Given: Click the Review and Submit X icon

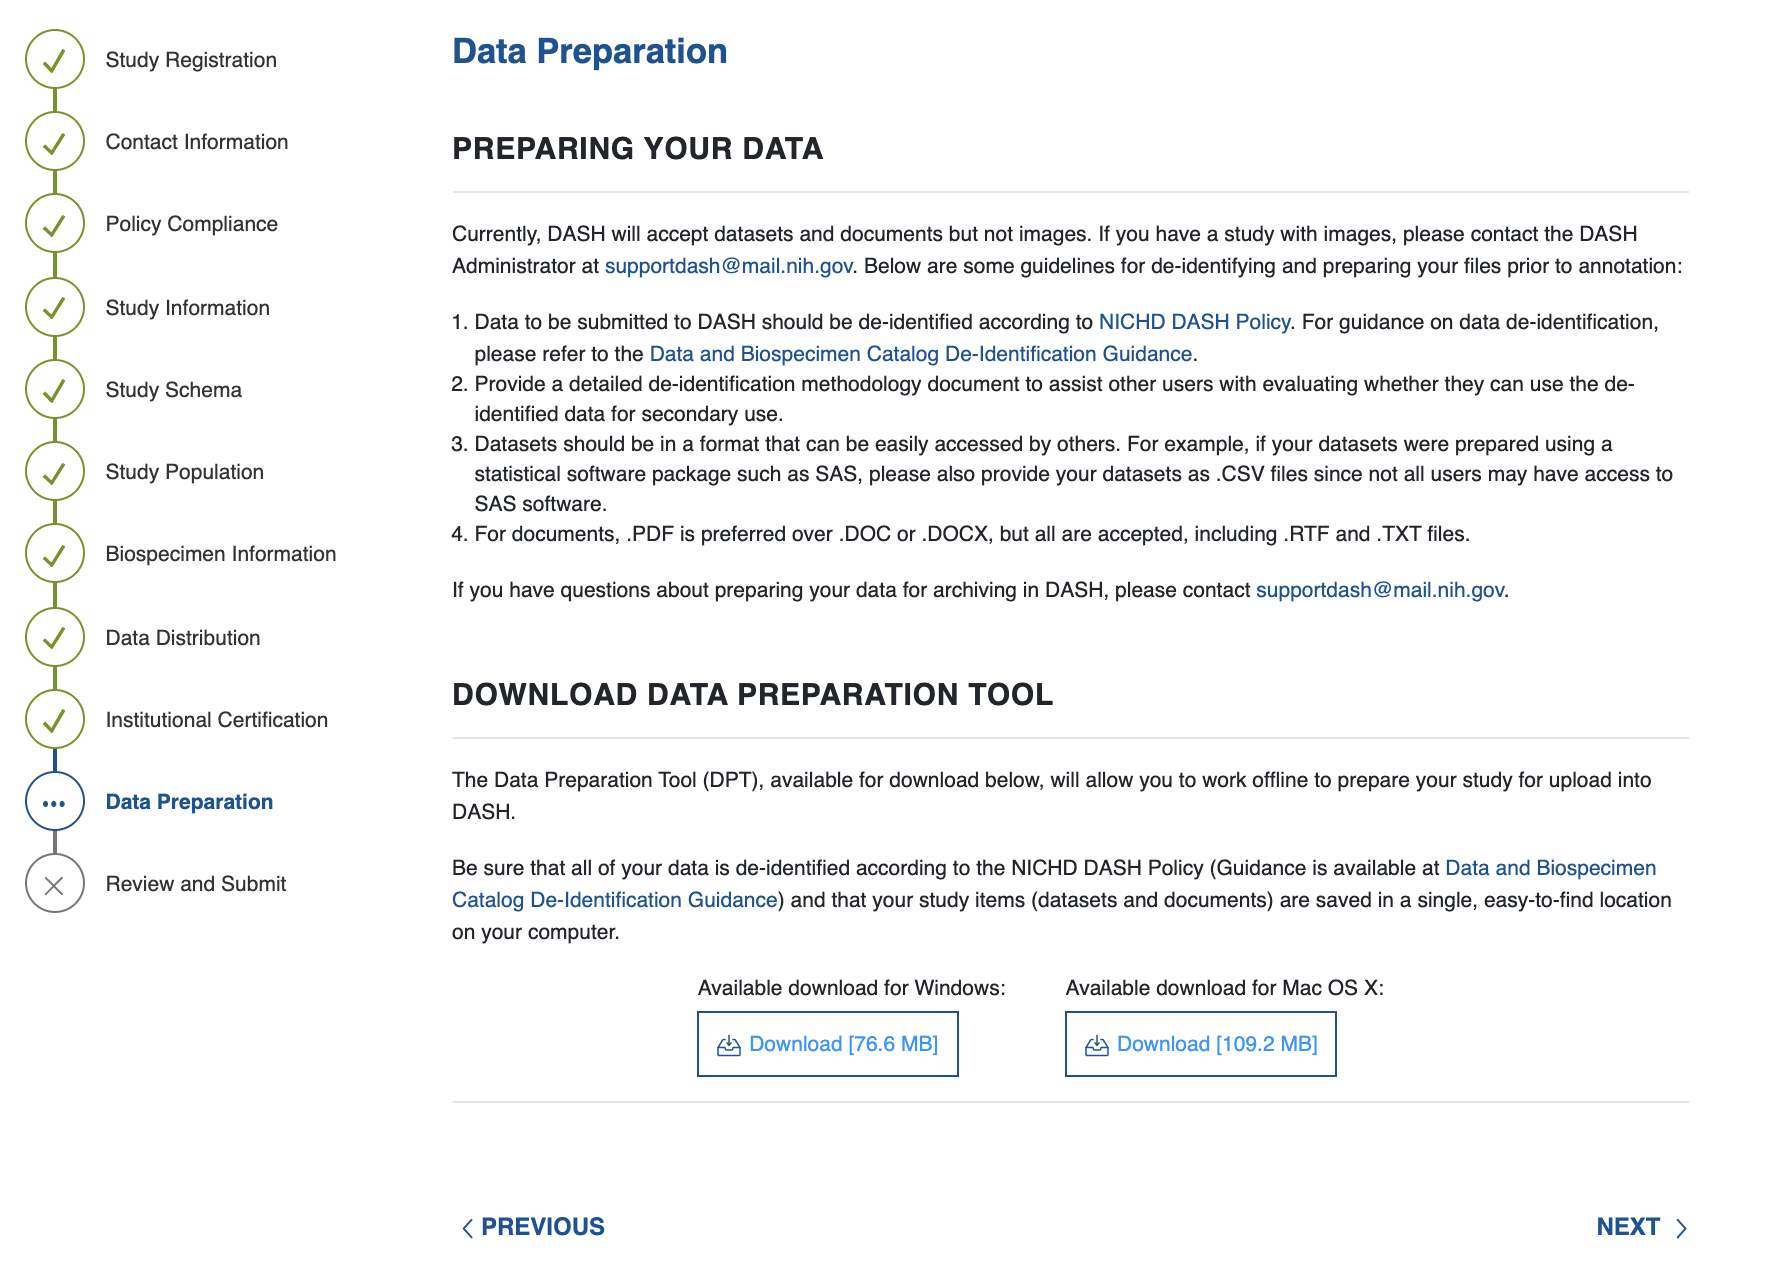Looking at the screenshot, I should point(55,884).
